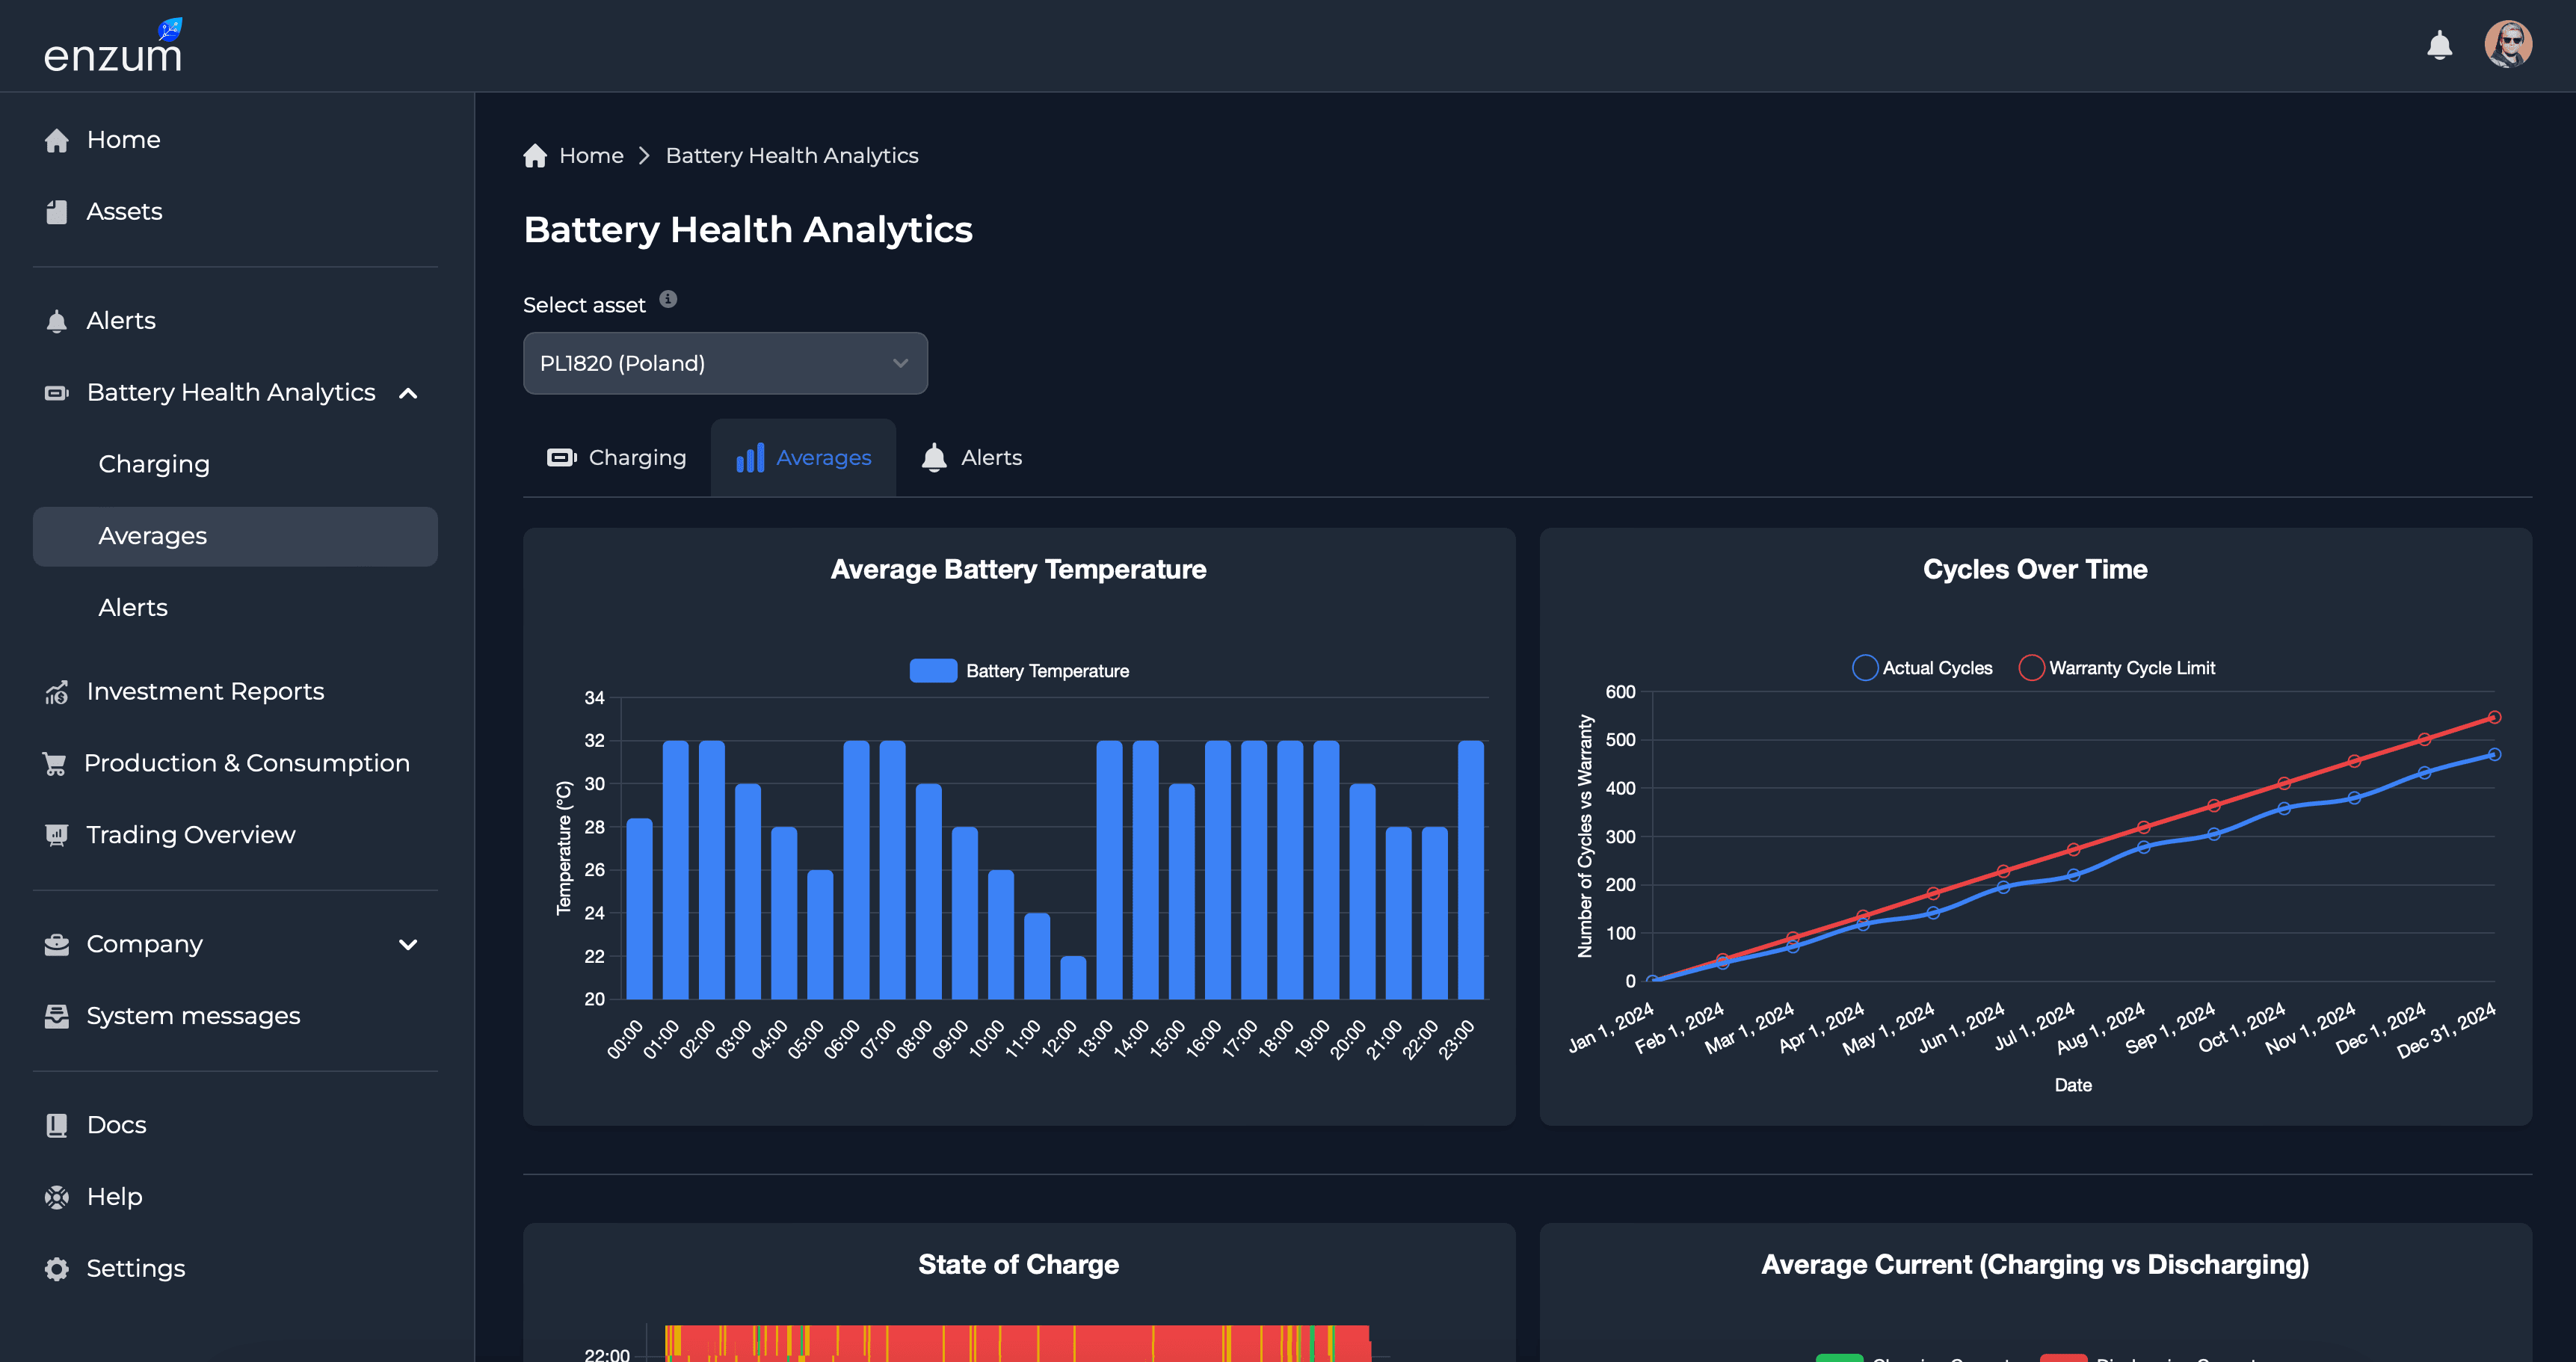
Task: Switch to the Charging tab
Action: pos(617,457)
